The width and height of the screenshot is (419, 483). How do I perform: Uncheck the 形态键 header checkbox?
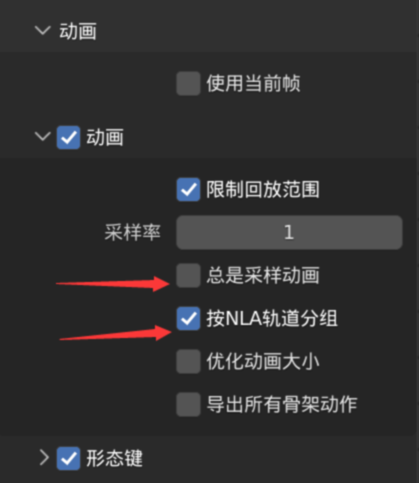click(x=68, y=458)
